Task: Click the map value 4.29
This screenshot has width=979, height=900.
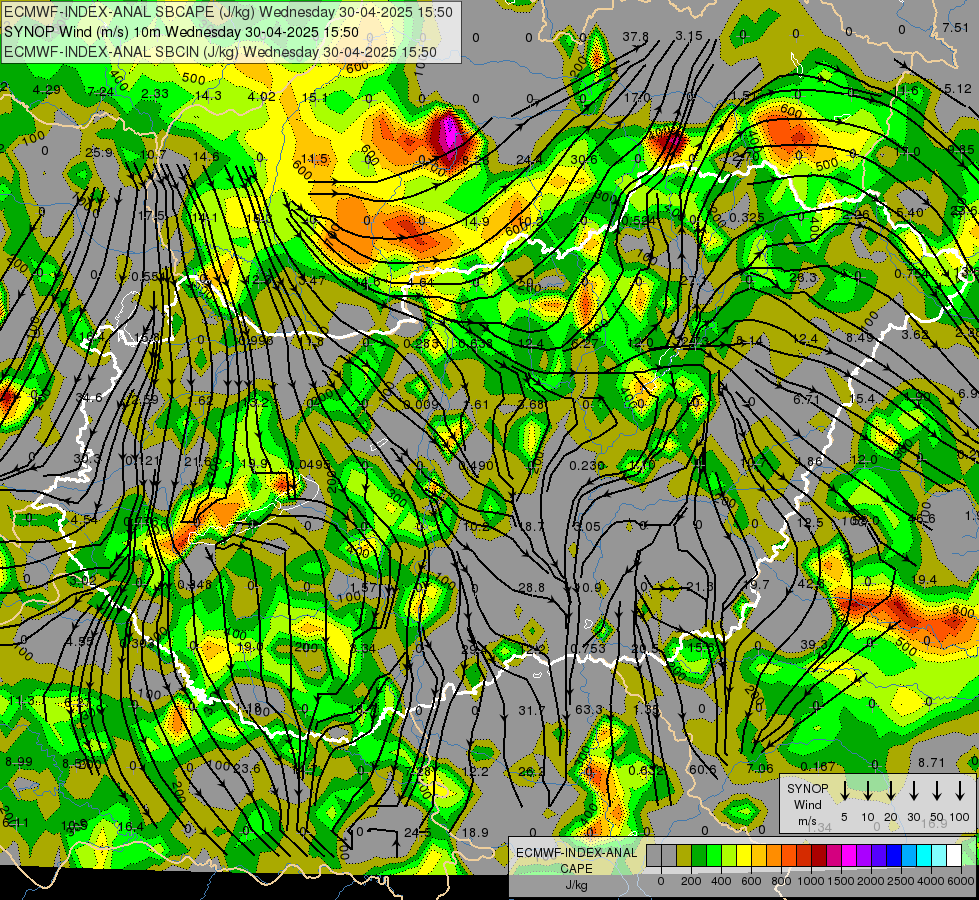Action: coord(47,89)
